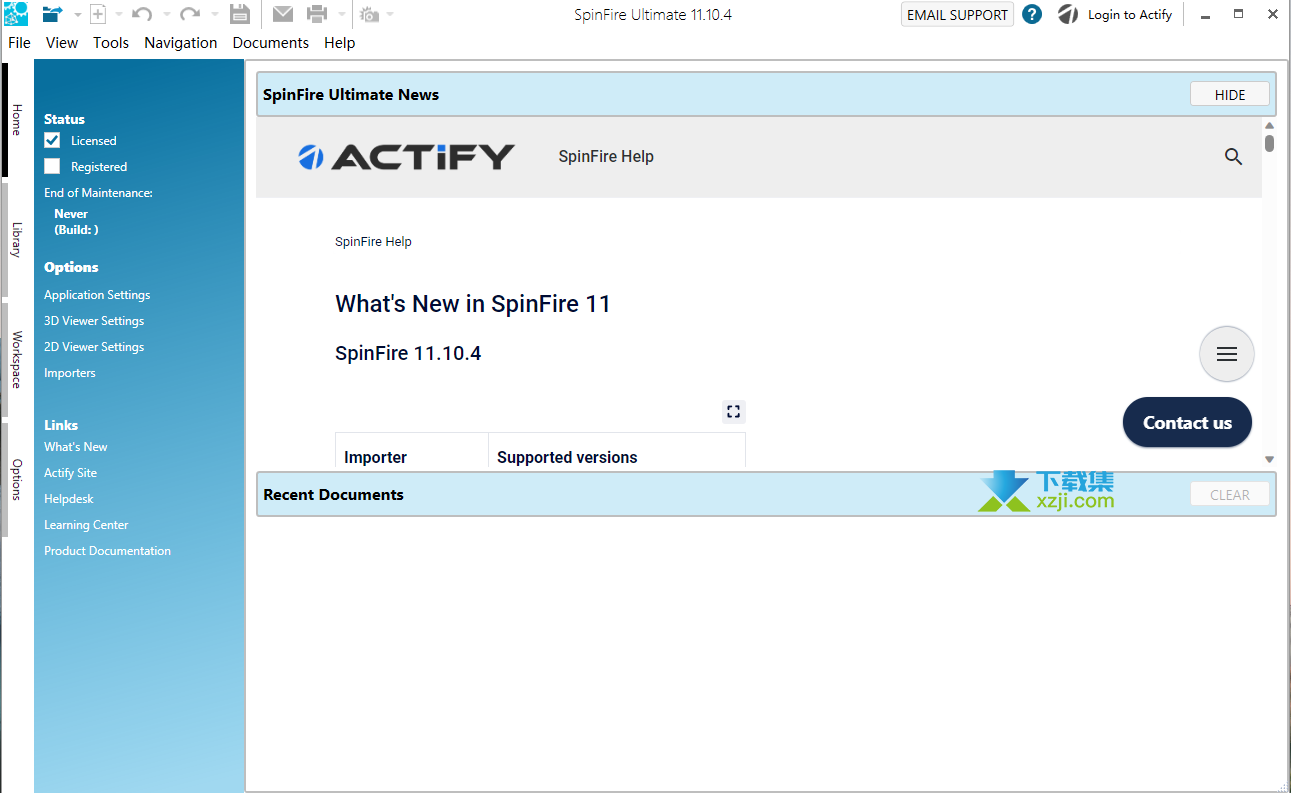This screenshot has height=793, width=1291.
Task: Click the 'SpinFire 11.10.4' heading
Action: click(x=408, y=353)
